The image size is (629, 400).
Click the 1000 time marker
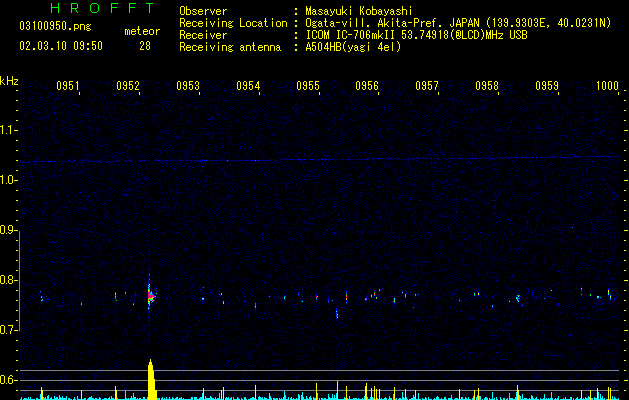tap(607, 85)
